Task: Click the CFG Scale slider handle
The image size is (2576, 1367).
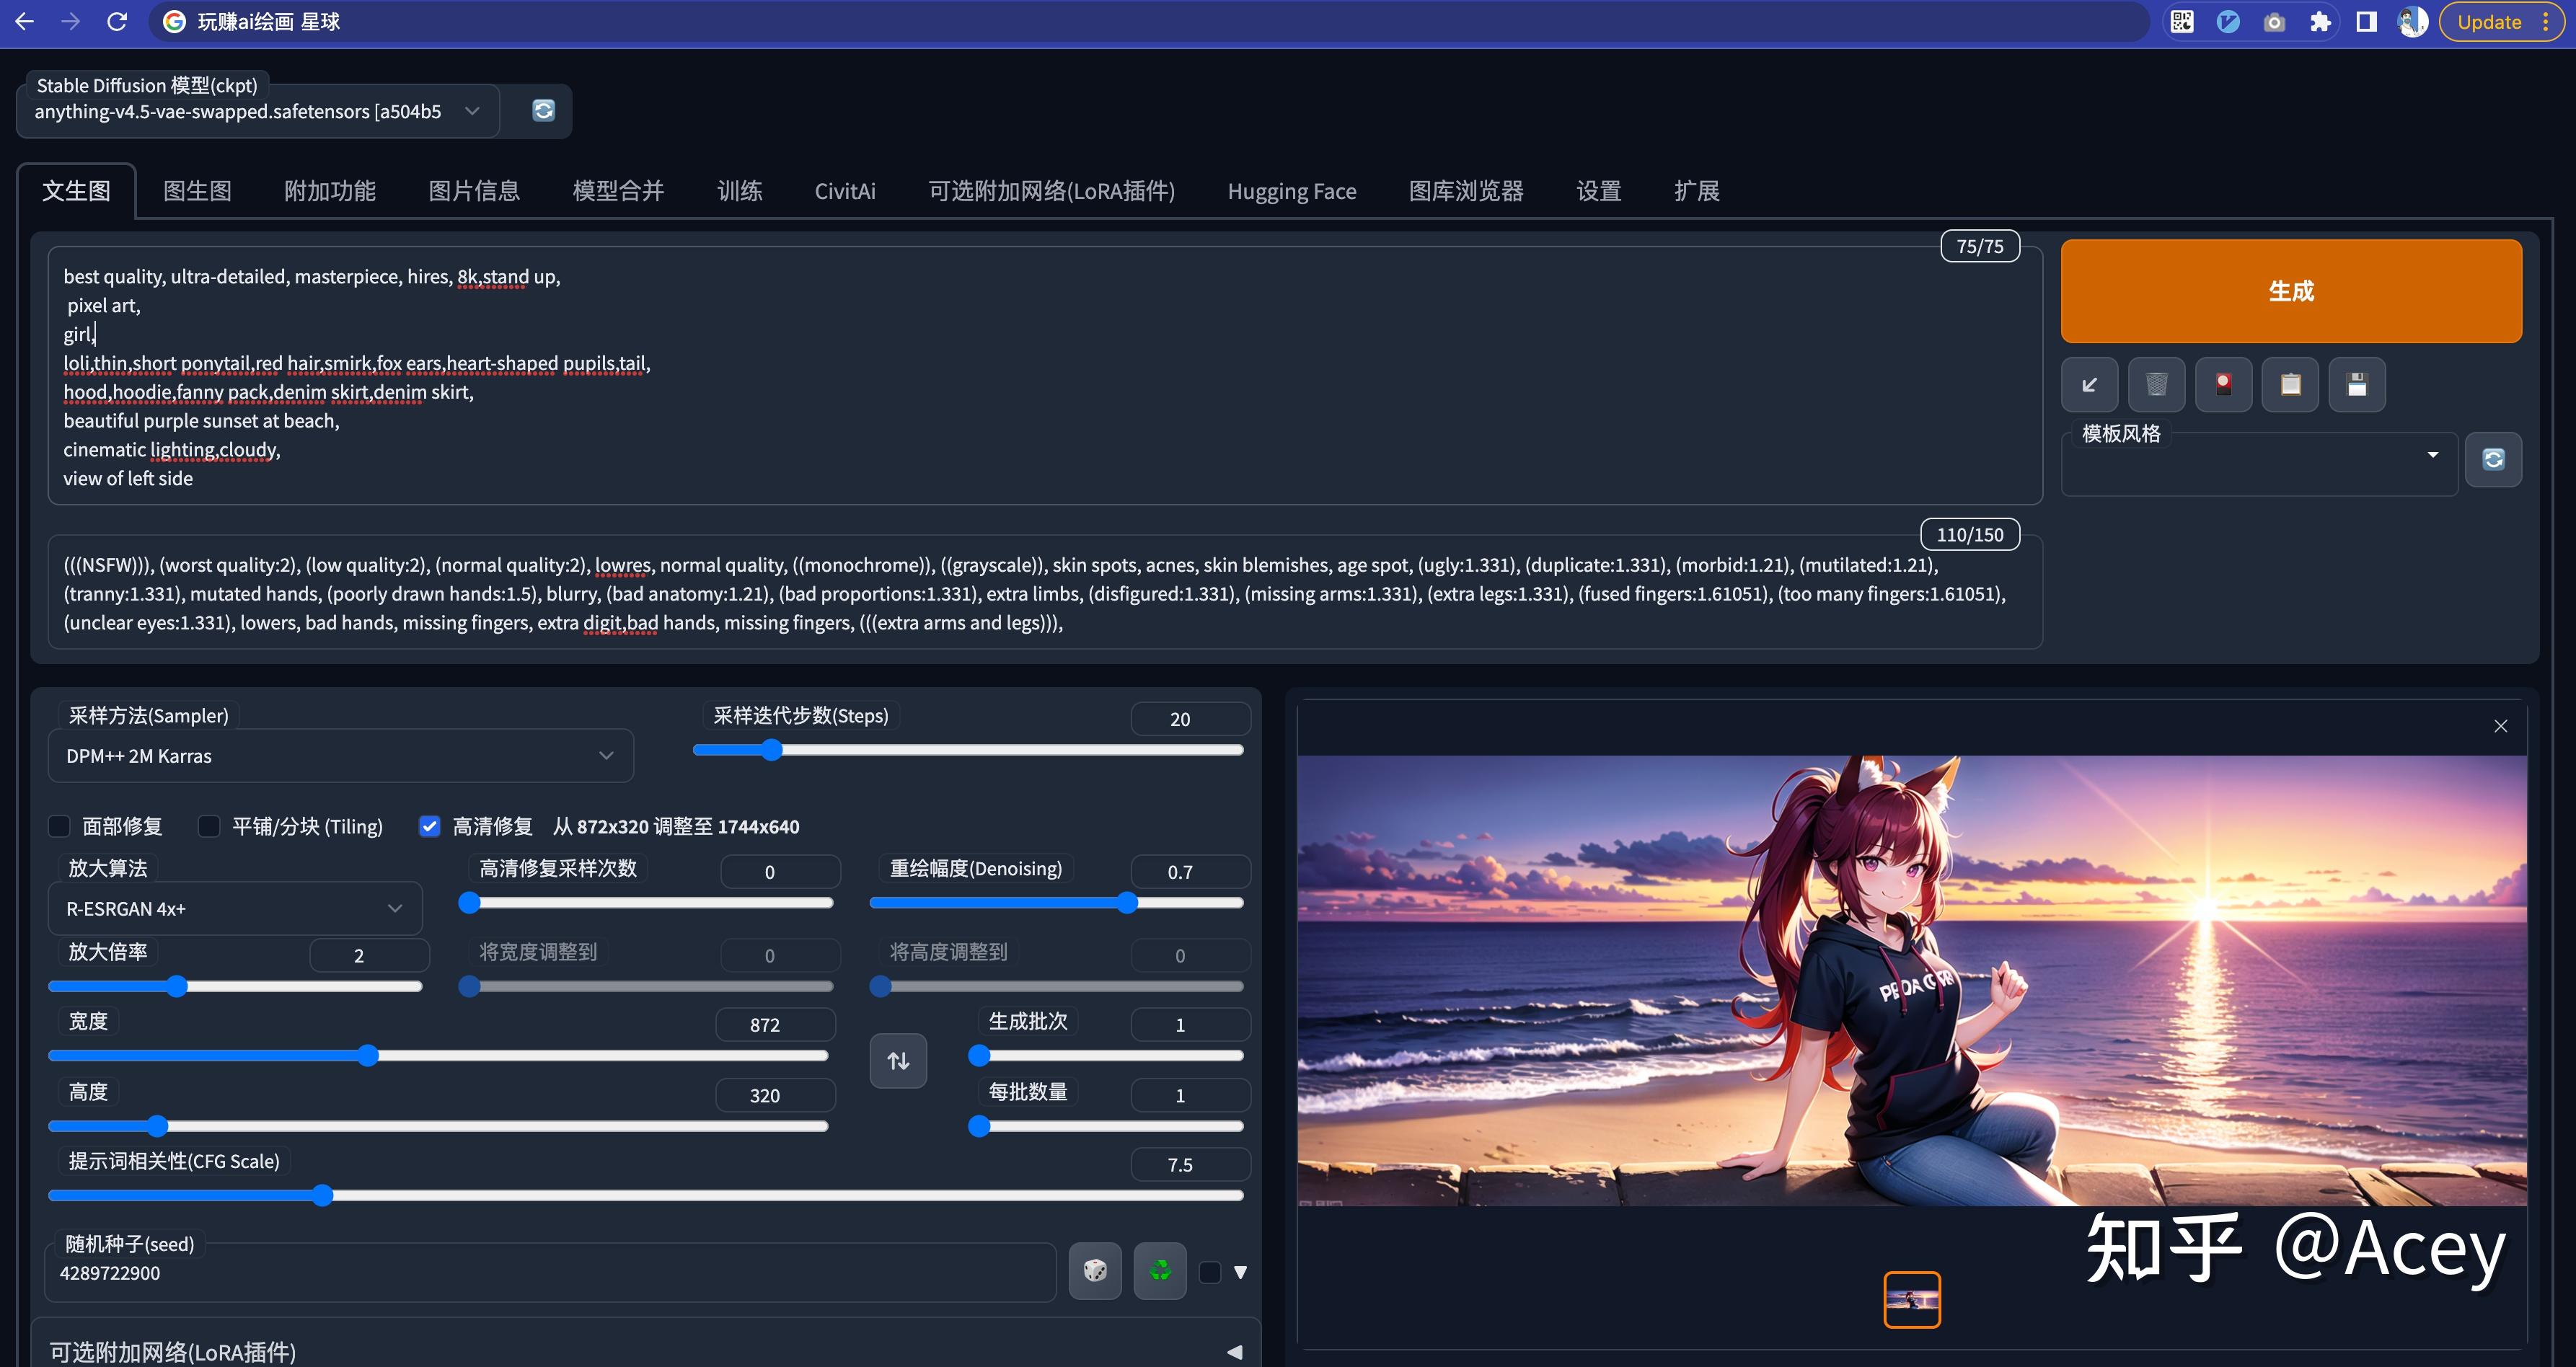Action: [x=322, y=1195]
